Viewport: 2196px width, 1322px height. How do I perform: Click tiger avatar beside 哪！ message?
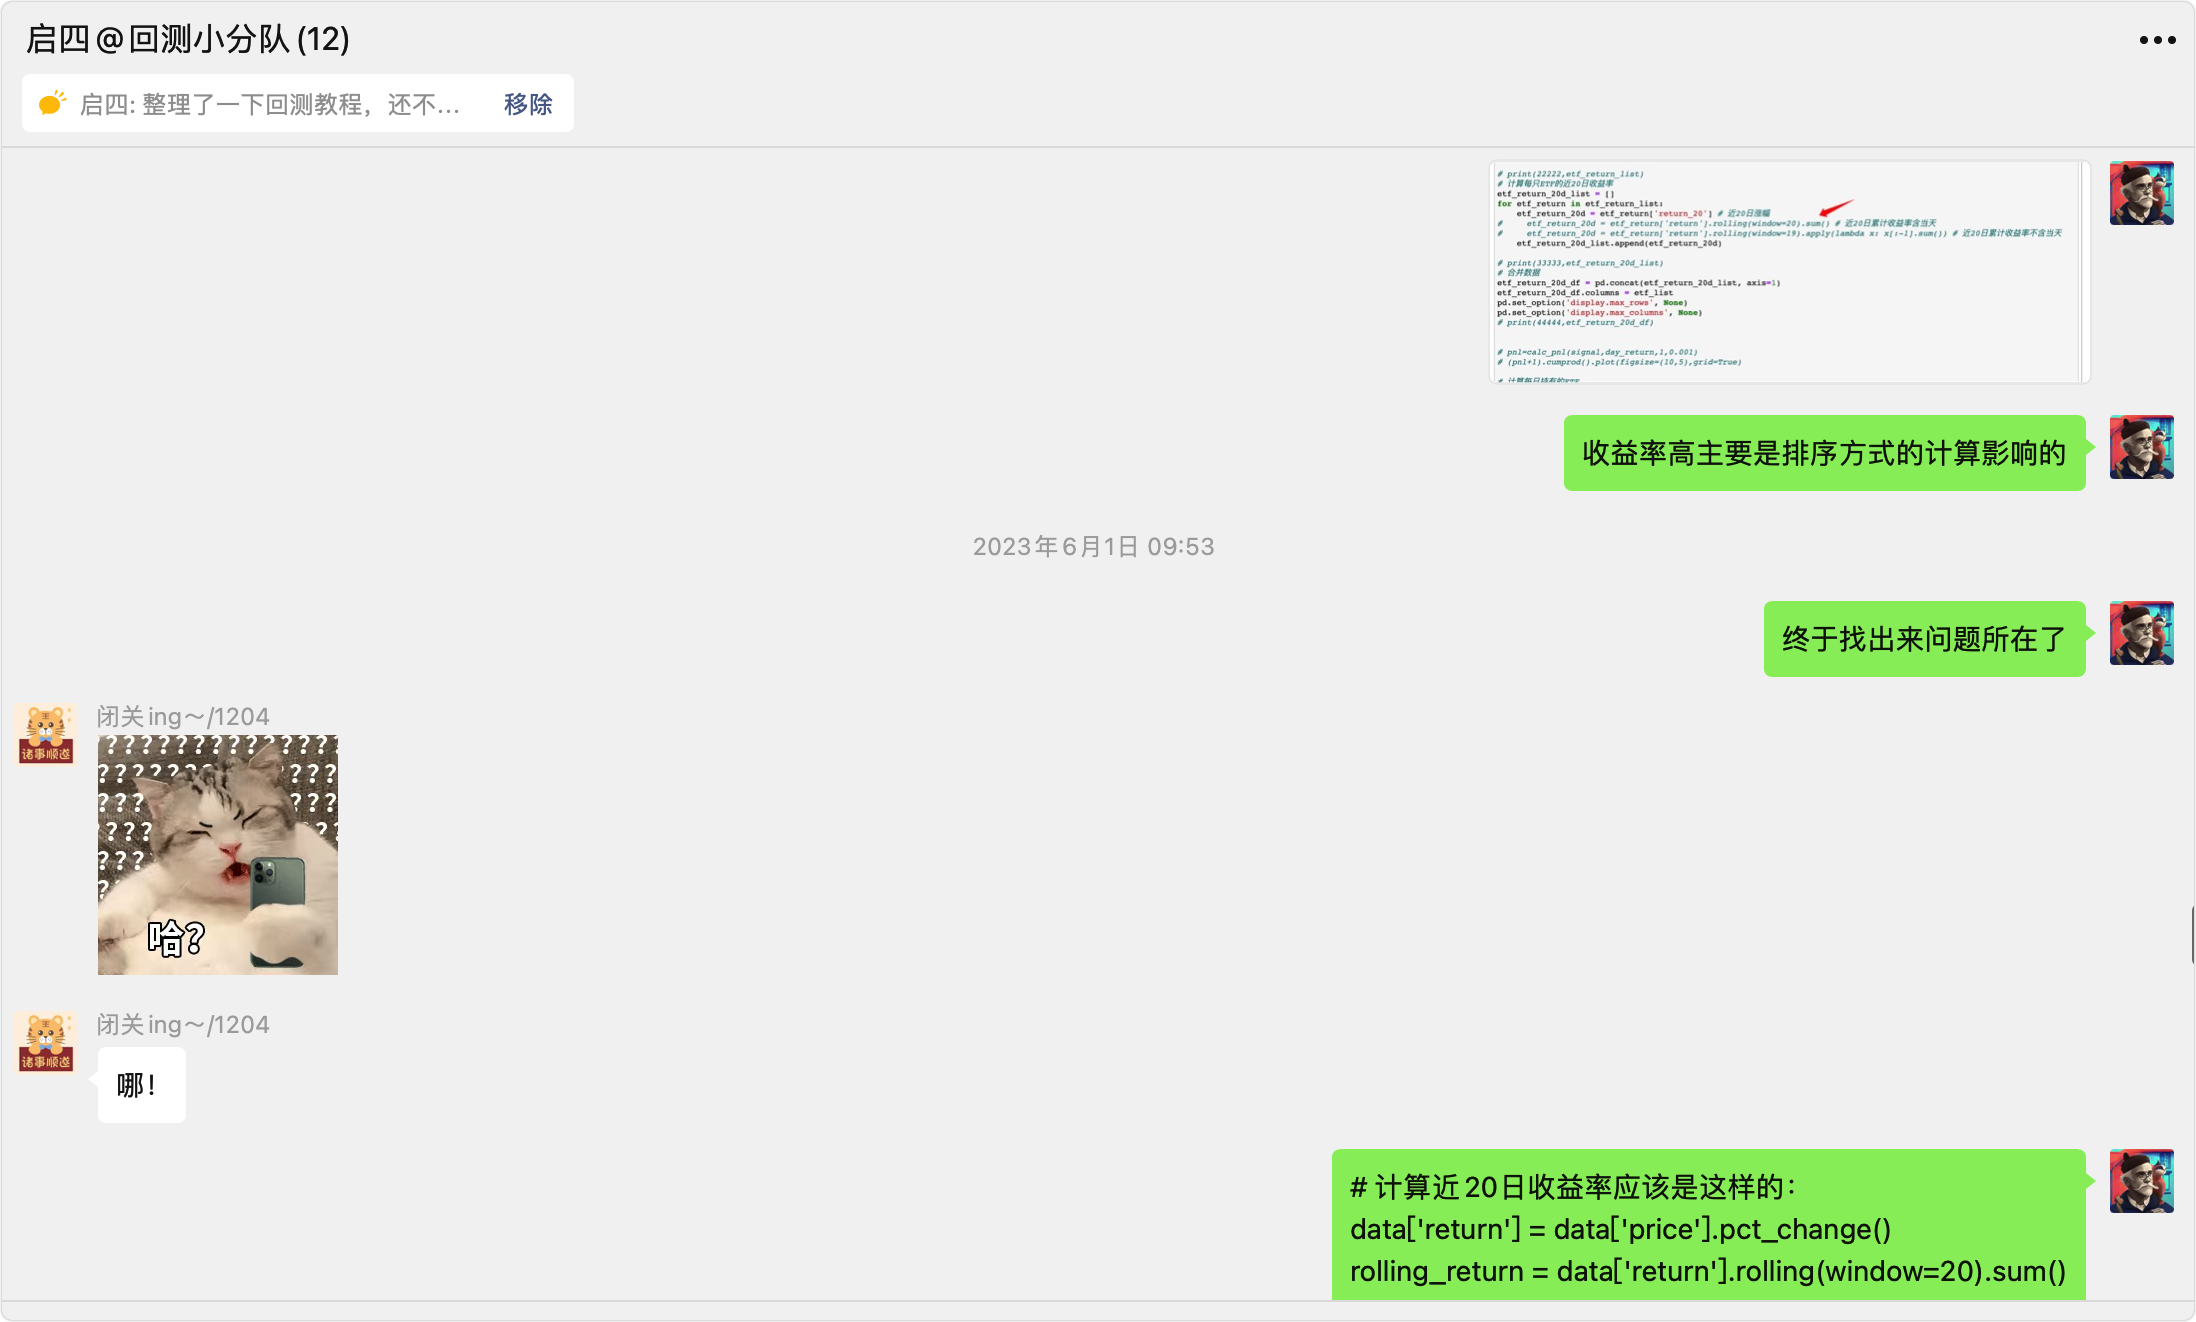46,1042
